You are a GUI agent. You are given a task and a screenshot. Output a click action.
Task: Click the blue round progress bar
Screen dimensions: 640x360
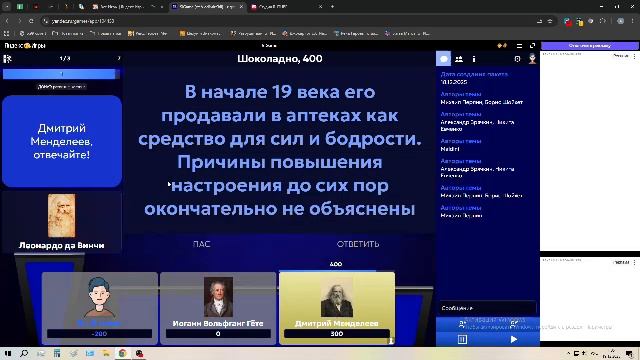(x=61, y=74)
